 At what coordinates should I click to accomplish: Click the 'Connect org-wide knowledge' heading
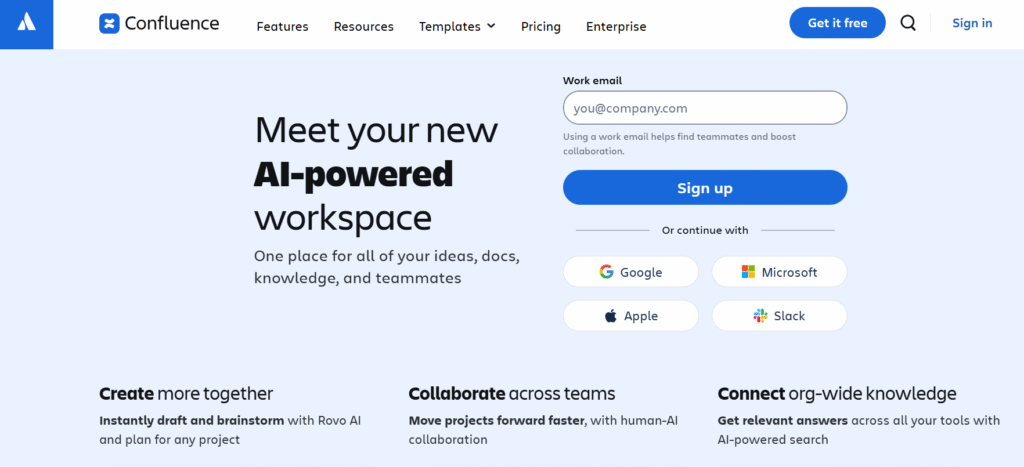[x=837, y=394]
